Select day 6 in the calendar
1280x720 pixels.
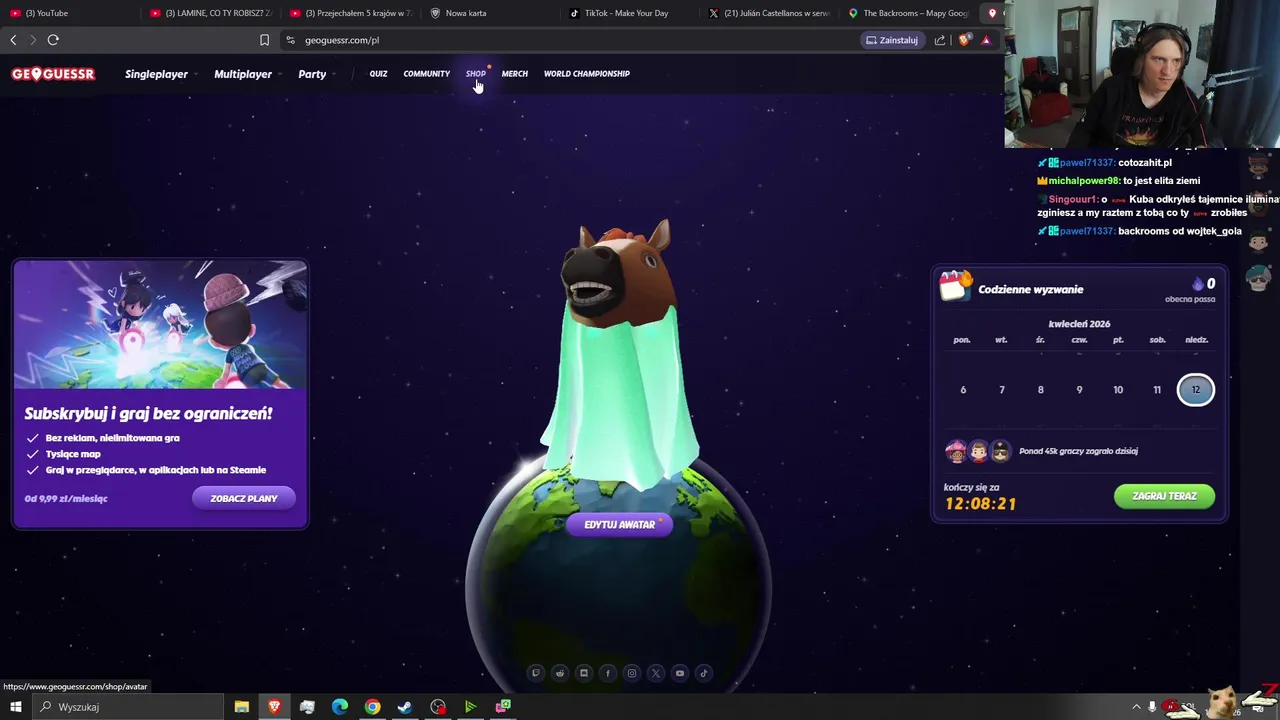(x=963, y=390)
